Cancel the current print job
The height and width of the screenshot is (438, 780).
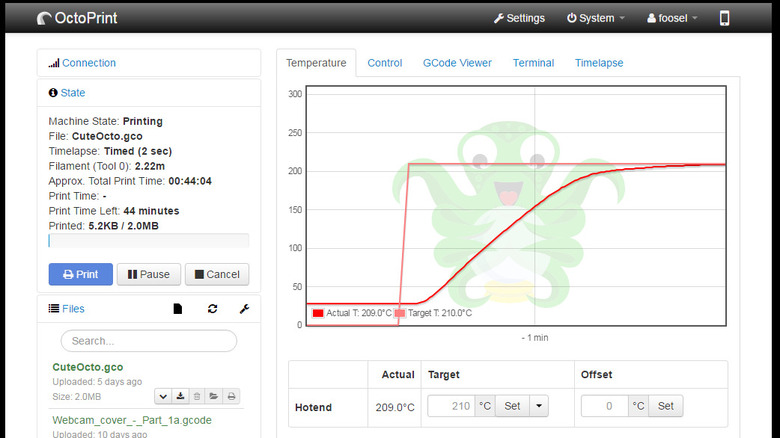coord(217,274)
